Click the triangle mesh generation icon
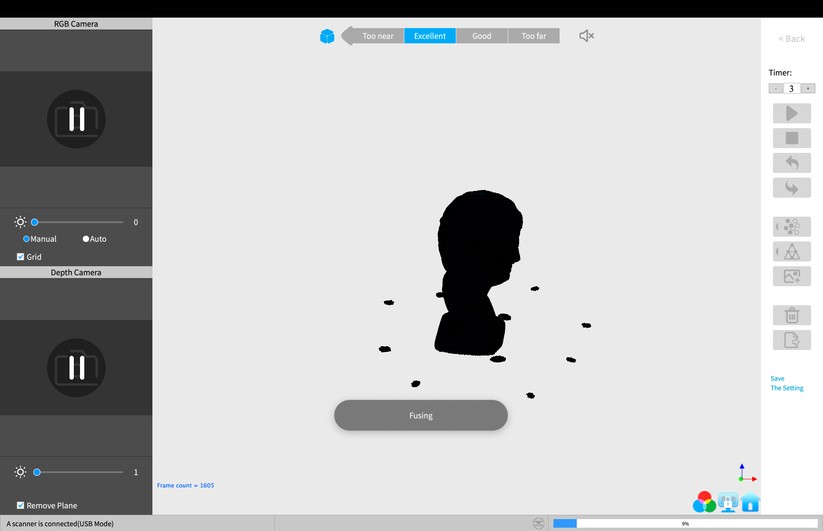The width and height of the screenshot is (823, 531). pos(791,251)
